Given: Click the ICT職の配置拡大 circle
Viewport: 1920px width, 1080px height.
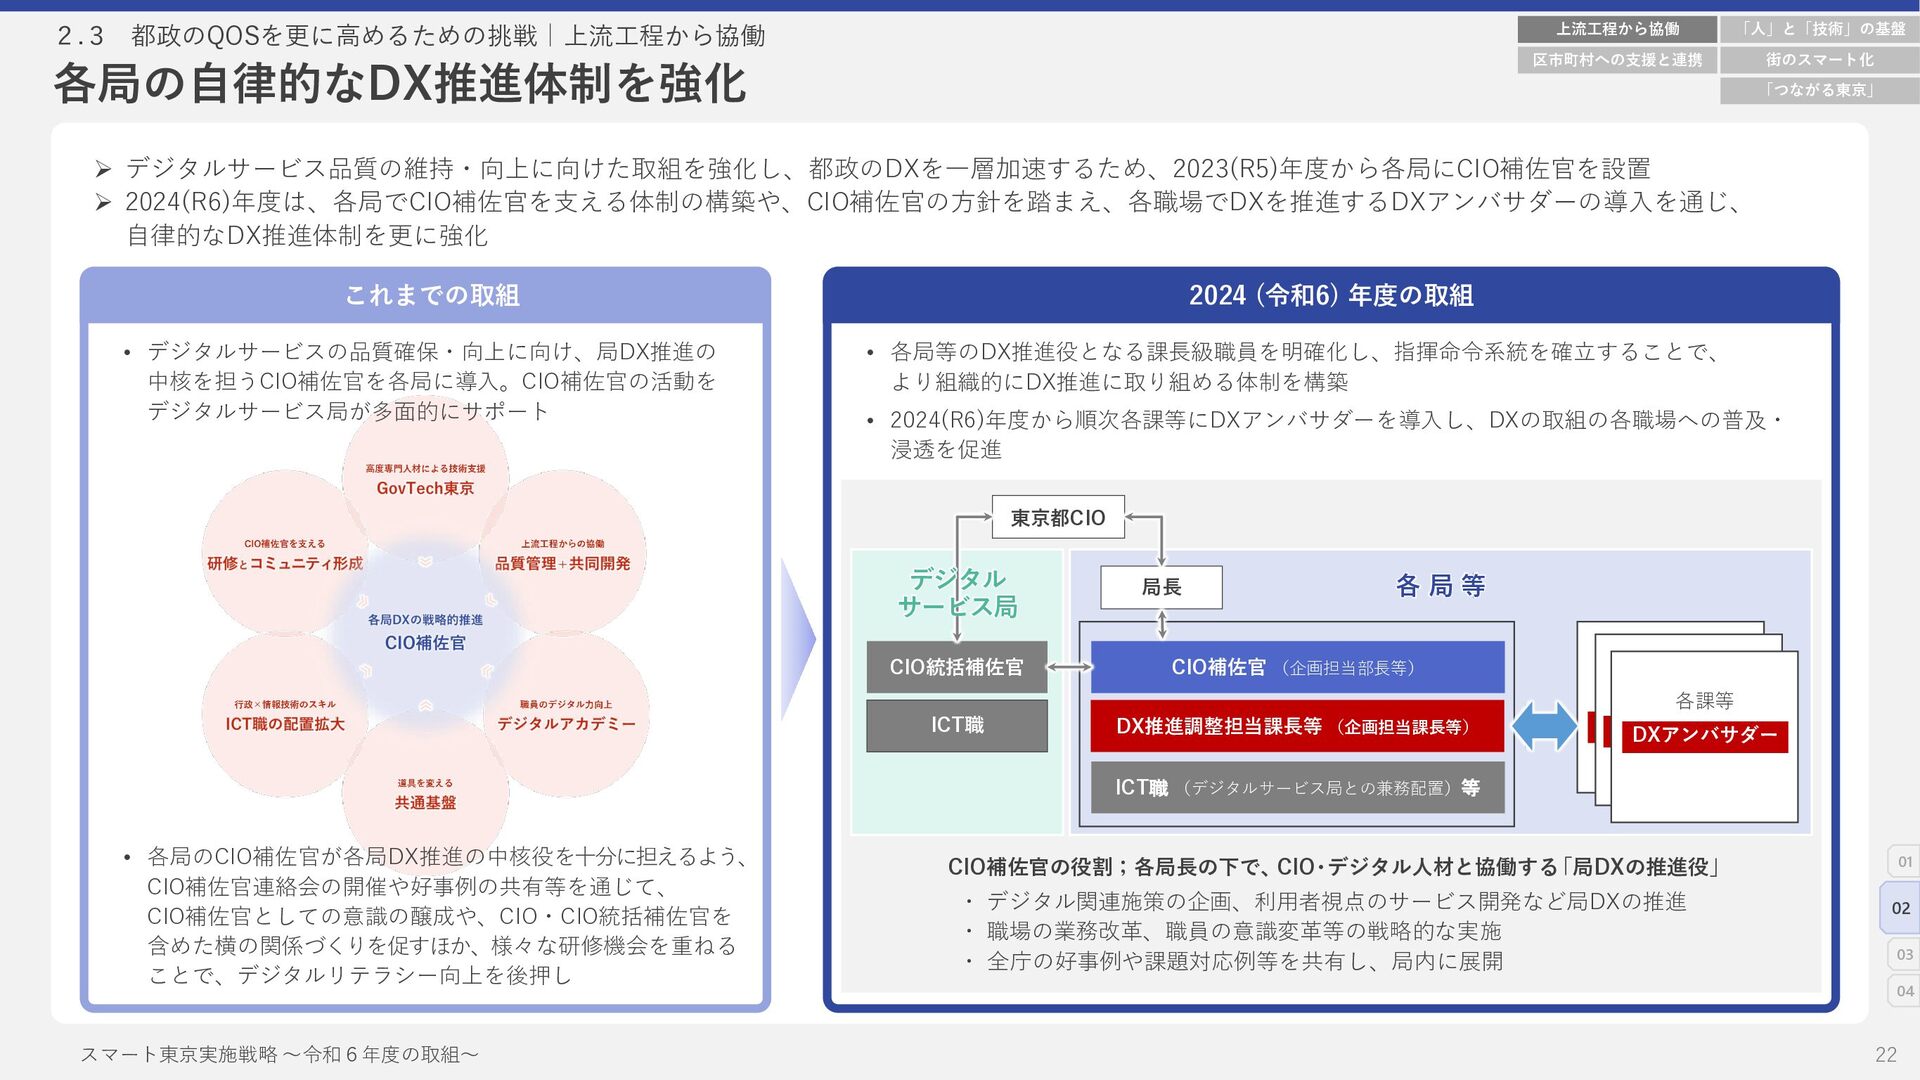Looking at the screenshot, I should pos(285,715).
